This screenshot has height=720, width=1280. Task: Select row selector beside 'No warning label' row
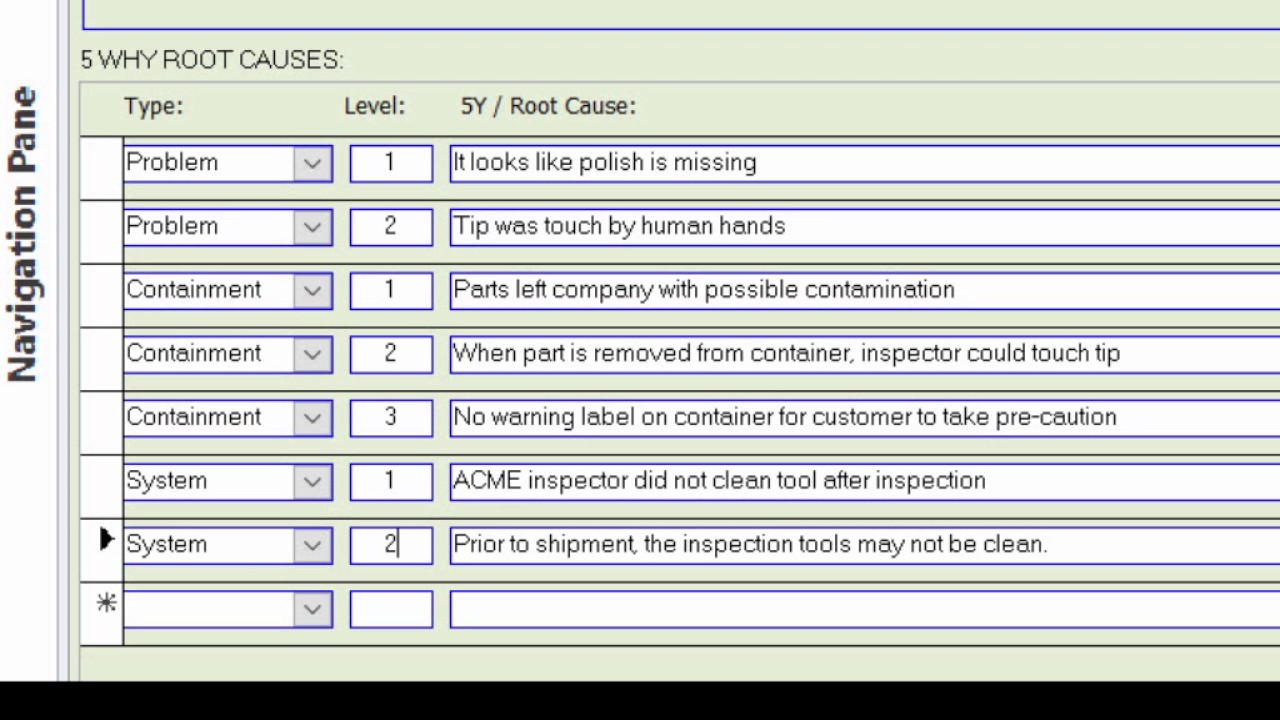point(102,420)
